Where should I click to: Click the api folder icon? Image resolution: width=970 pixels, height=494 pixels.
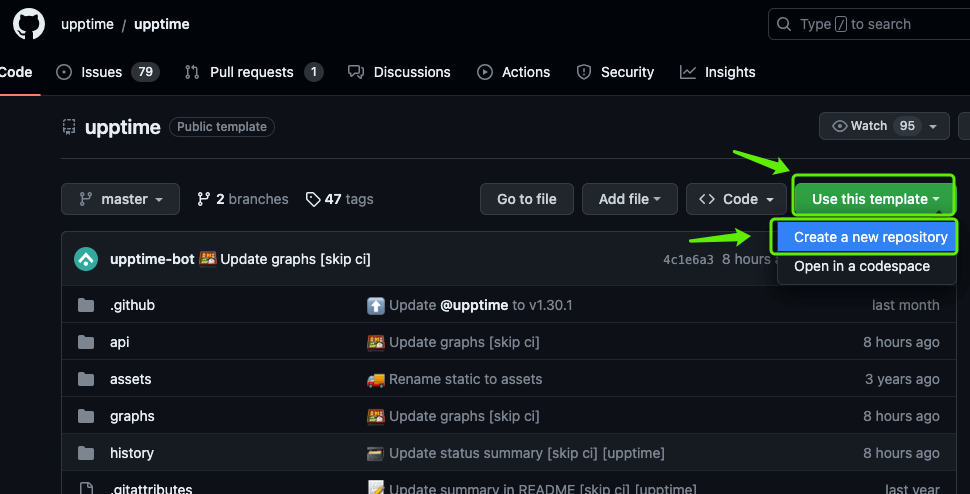tap(85, 343)
